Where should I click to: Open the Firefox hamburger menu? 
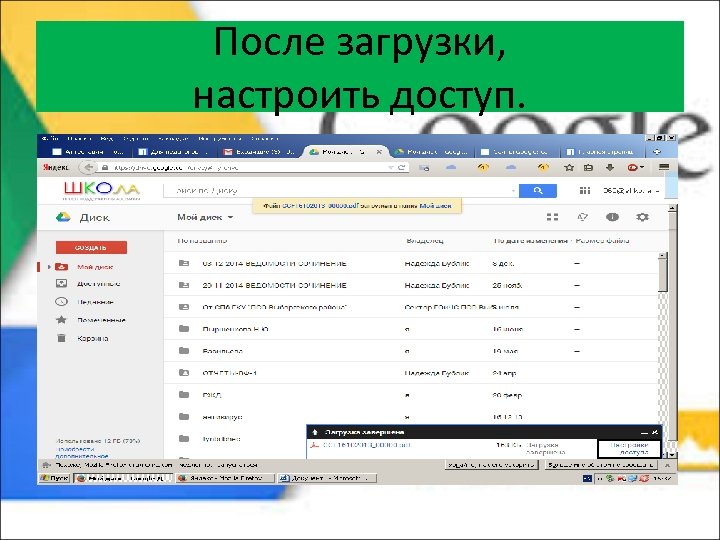click(664, 167)
